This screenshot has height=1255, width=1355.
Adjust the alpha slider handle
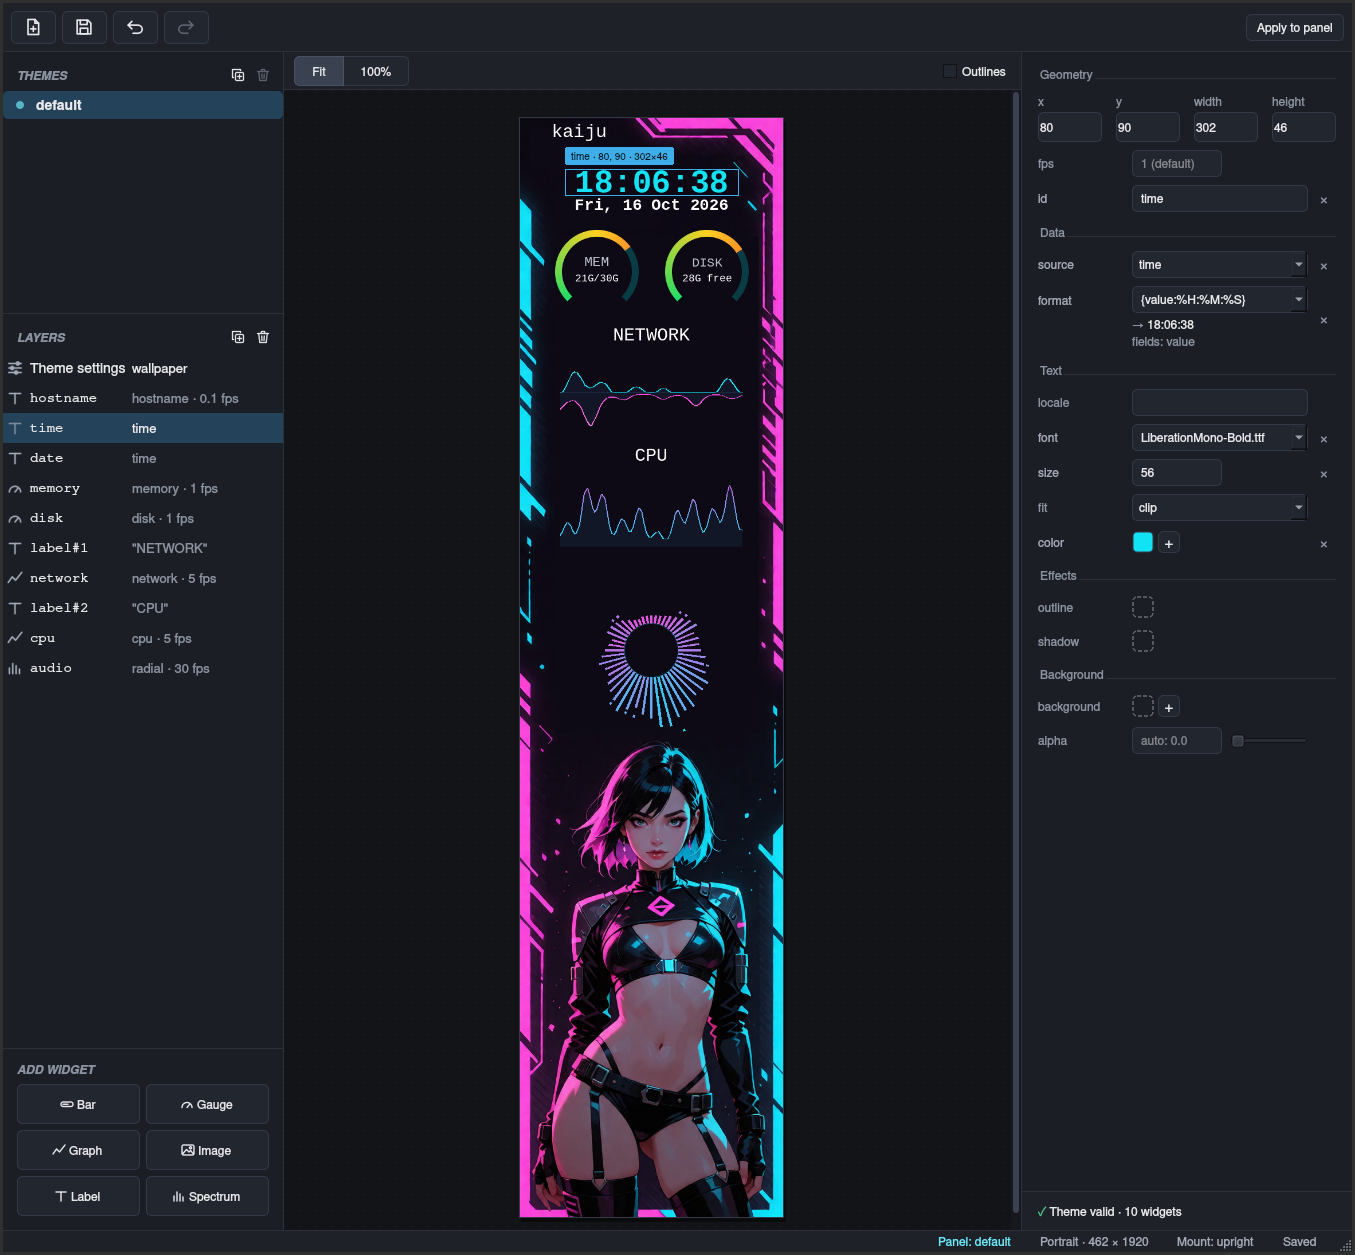(x=1238, y=741)
